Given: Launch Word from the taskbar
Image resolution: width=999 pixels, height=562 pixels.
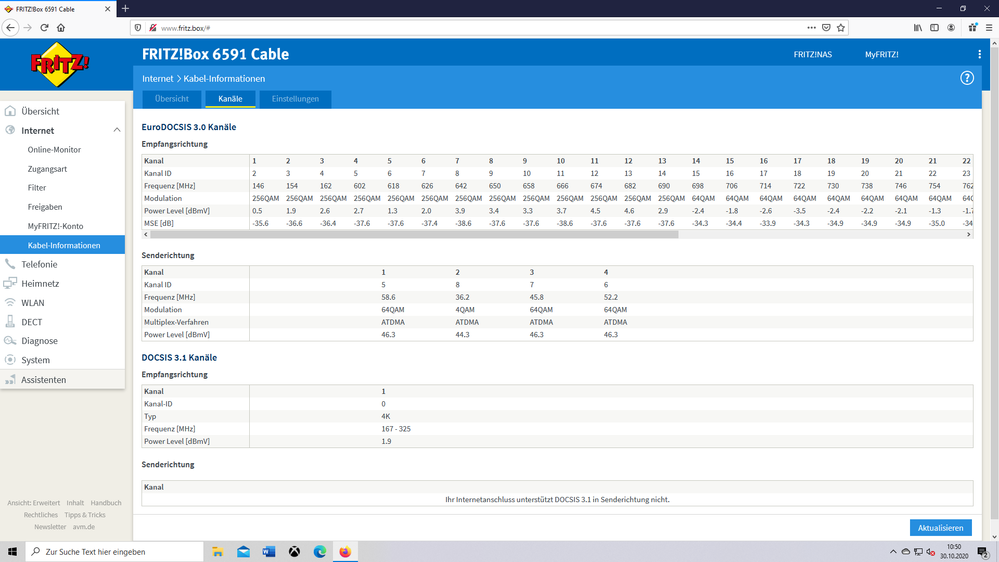Looking at the screenshot, I should pos(268,552).
